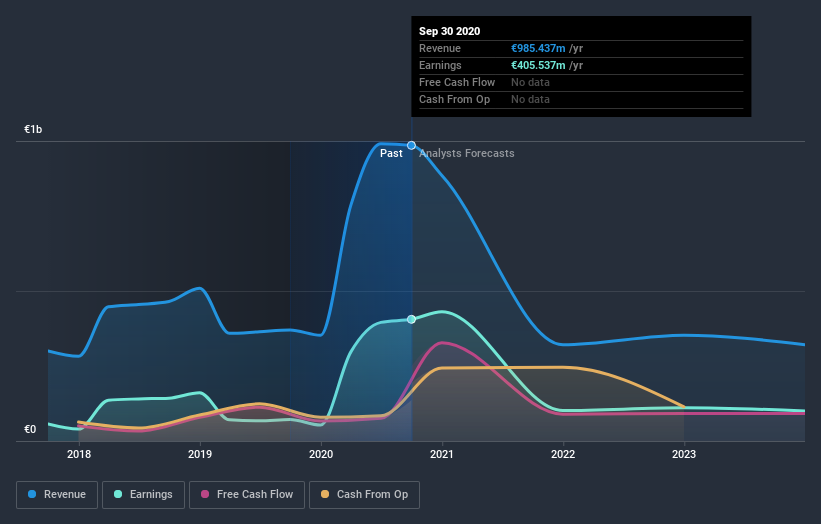Select the Earnings data point marker at Sep 2020
Image resolution: width=821 pixels, height=524 pixels.
412,319
